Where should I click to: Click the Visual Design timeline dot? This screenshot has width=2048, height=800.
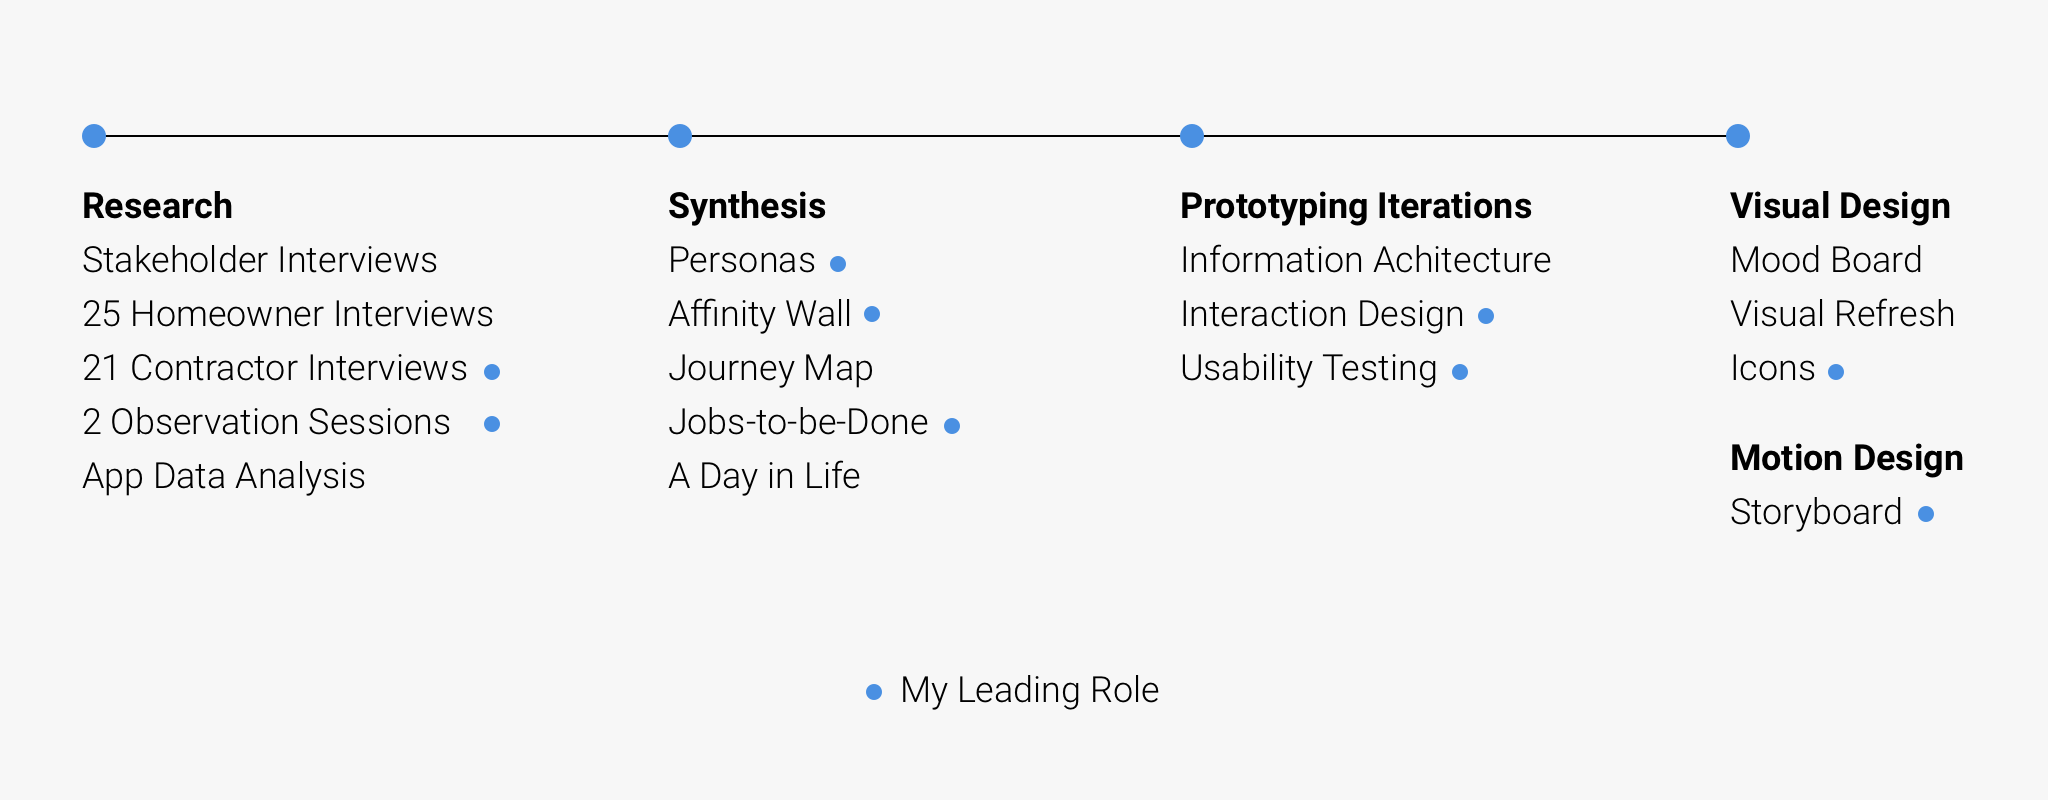1738,136
